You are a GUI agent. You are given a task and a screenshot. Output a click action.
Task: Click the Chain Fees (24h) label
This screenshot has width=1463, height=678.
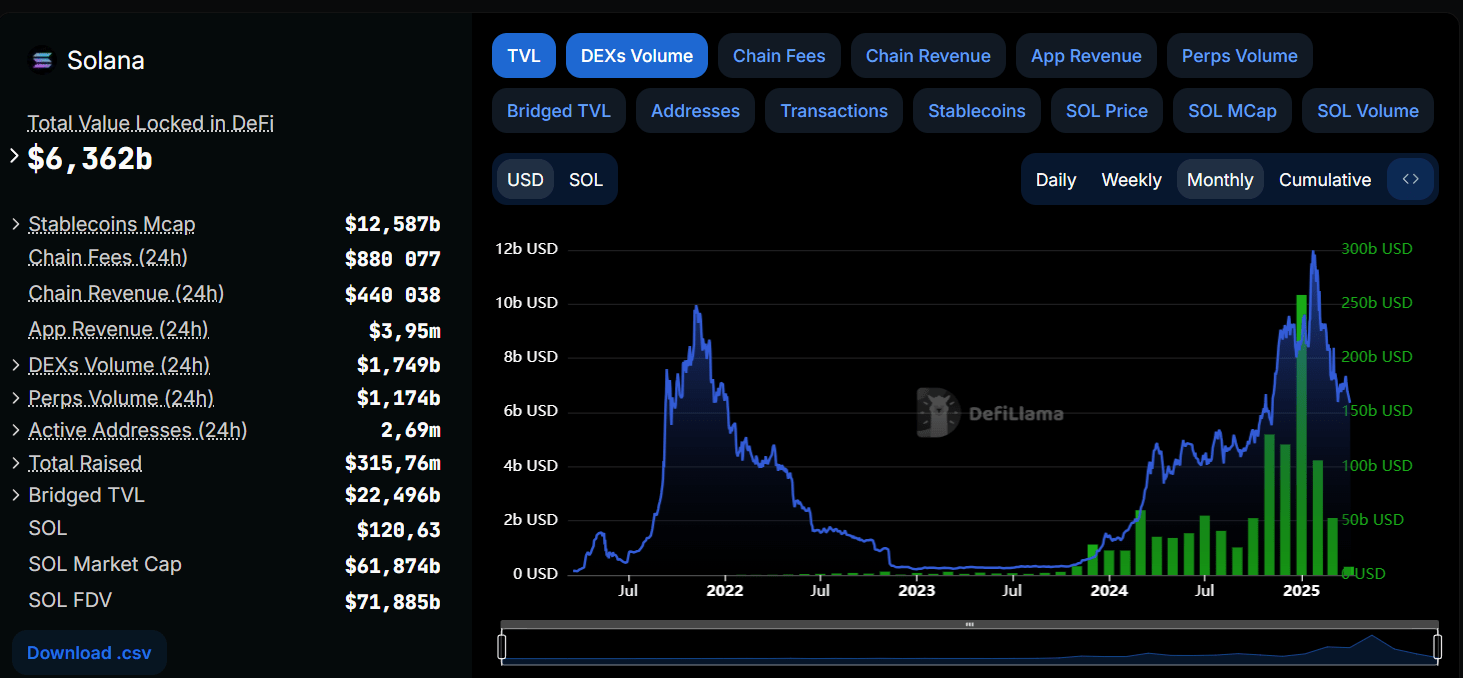(108, 258)
